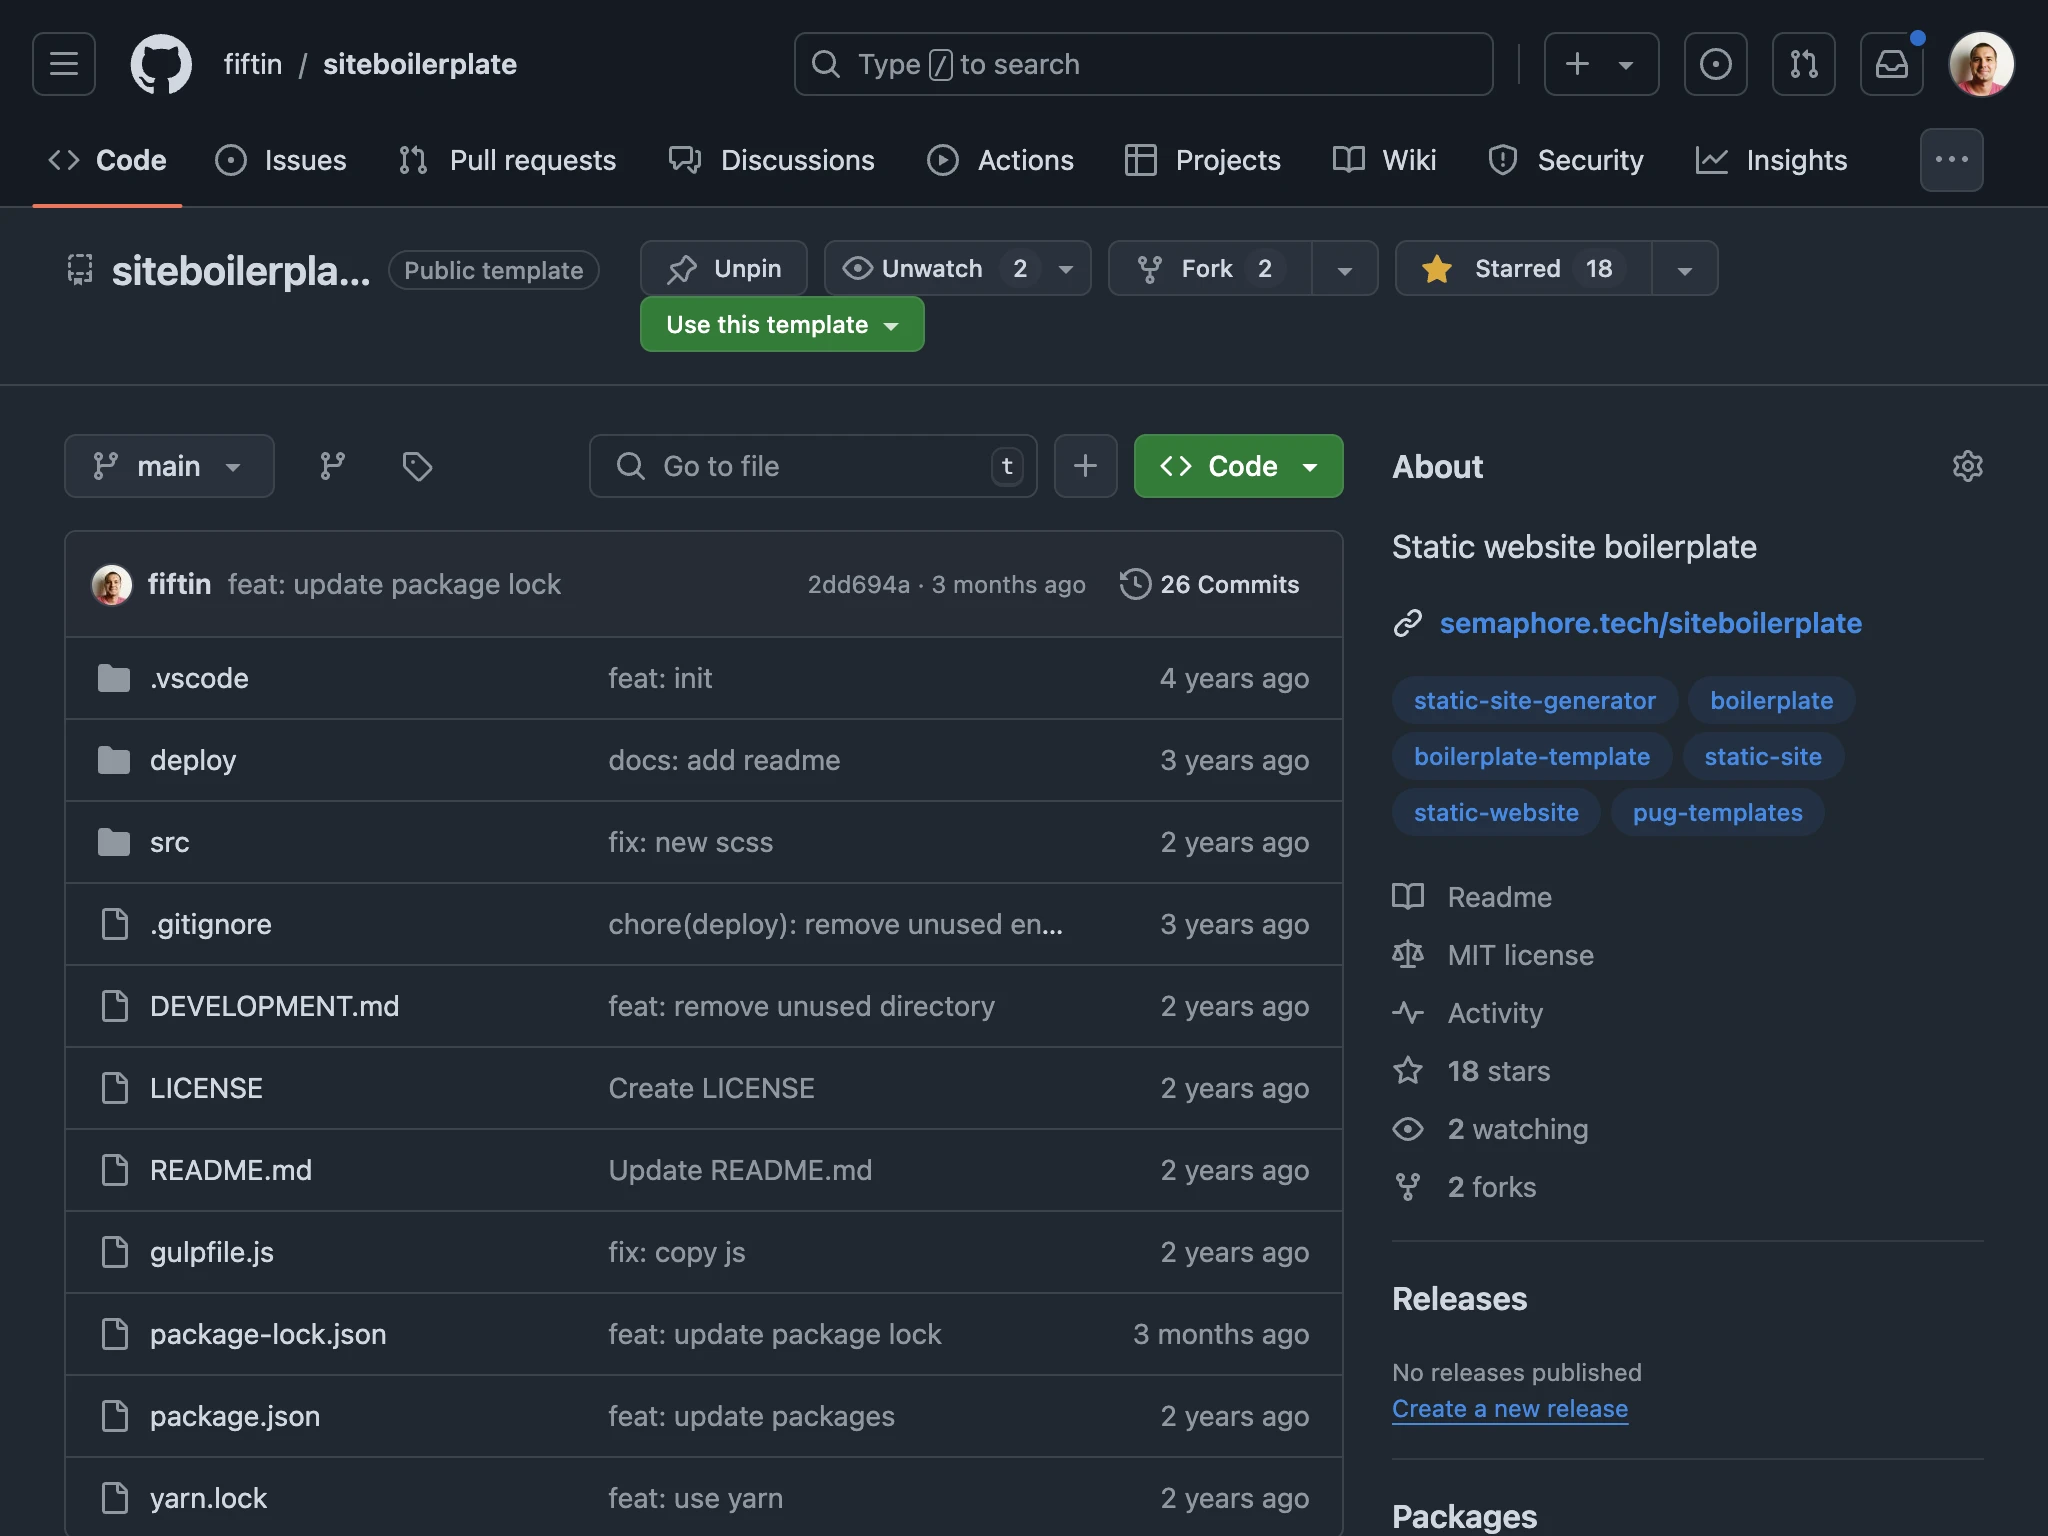Screen dimensions: 2048x1536
Task: Open the main branch selector dropdown
Action: pos(169,466)
